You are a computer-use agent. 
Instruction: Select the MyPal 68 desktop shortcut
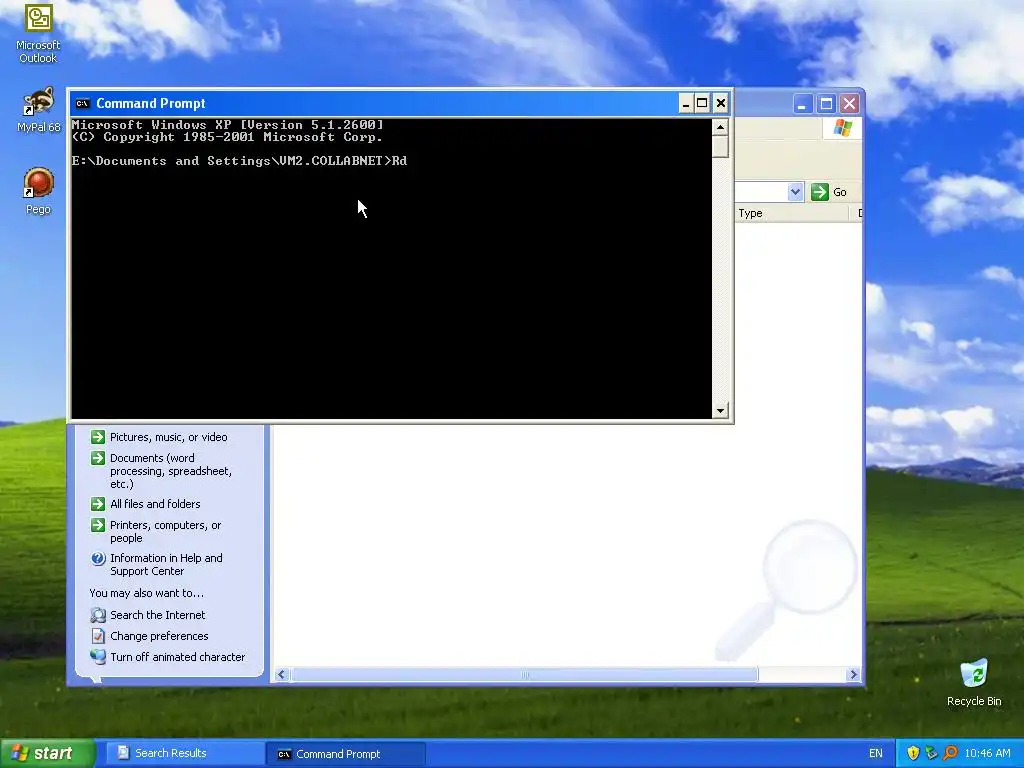pos(38,109)
